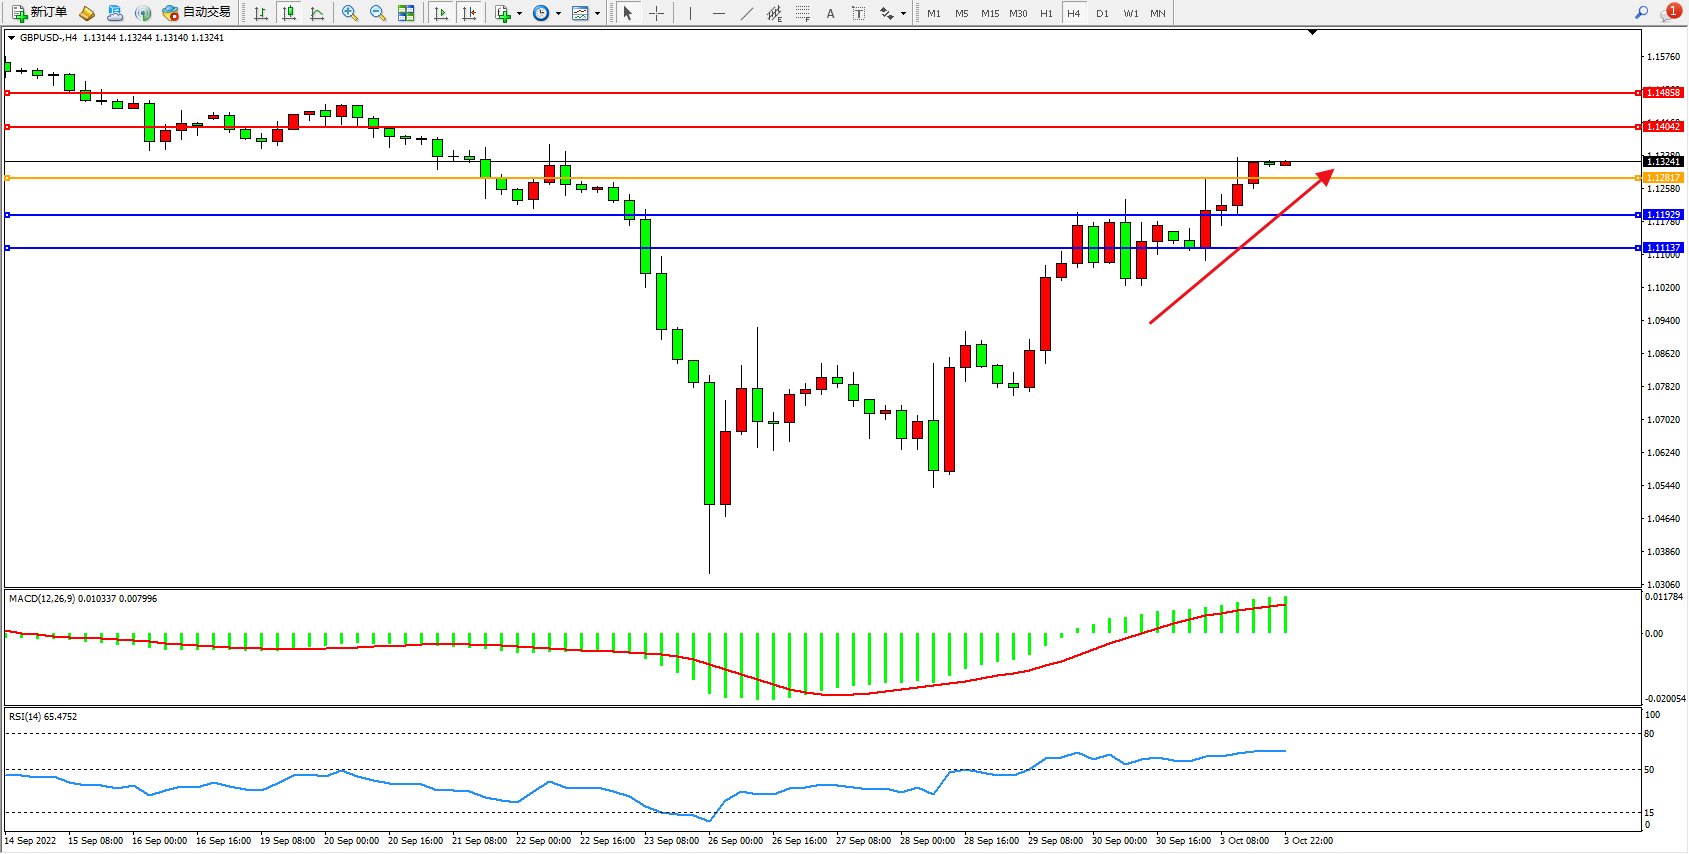
Task: Zoom out of the chart
Action: tap(377, 13)
